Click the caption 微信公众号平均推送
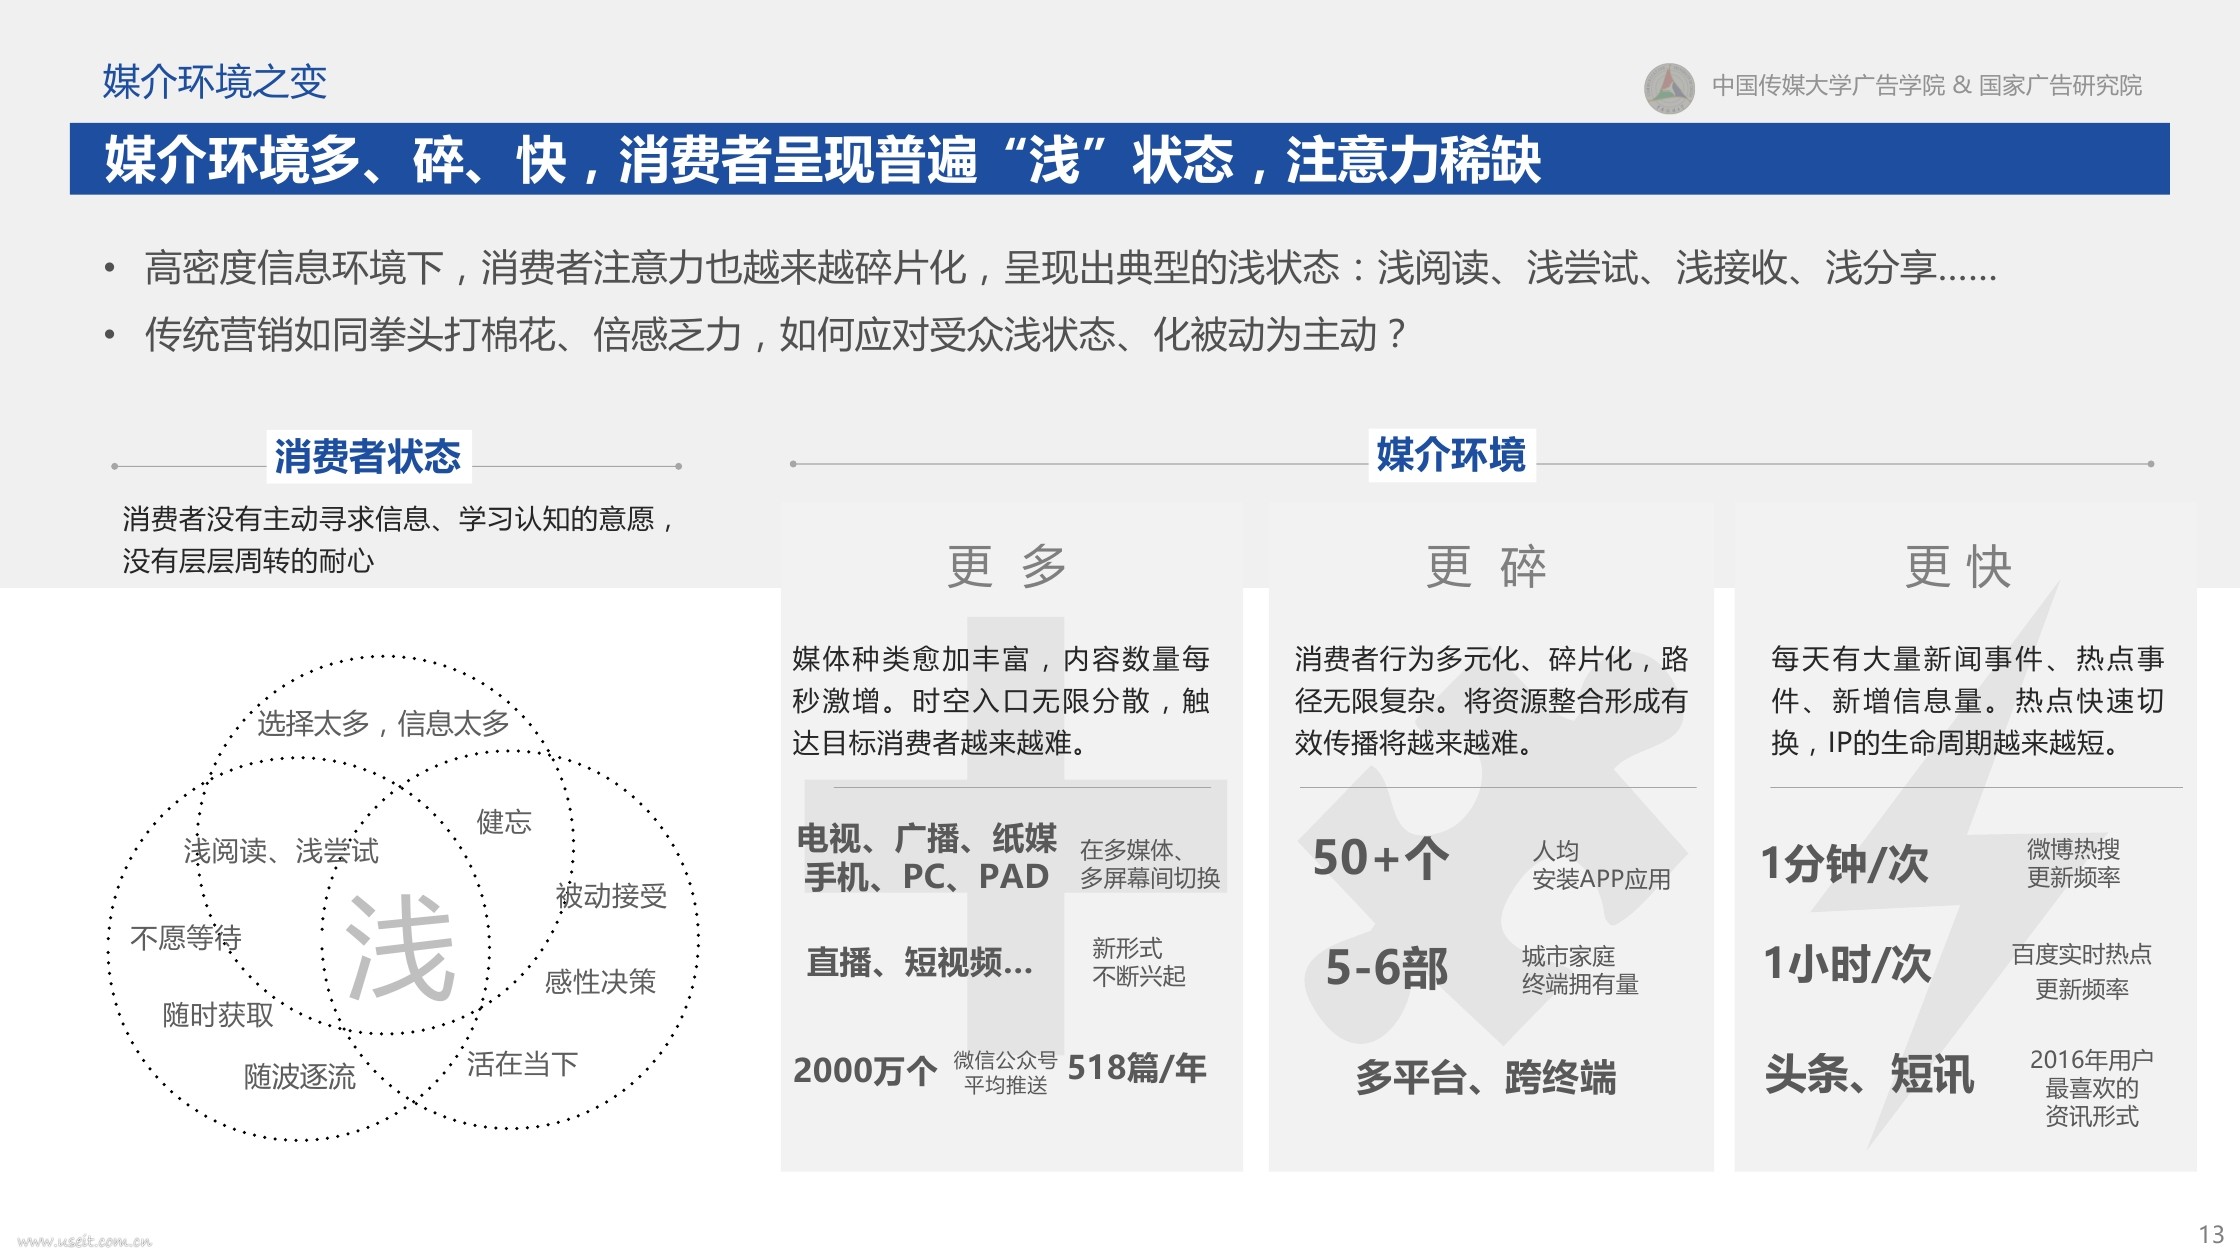 (1005, 1073)
